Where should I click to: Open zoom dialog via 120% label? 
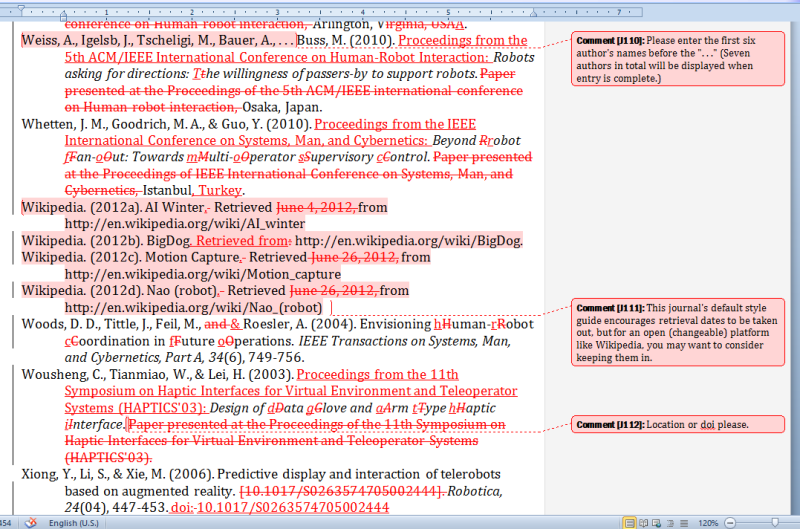click(708, 522)
